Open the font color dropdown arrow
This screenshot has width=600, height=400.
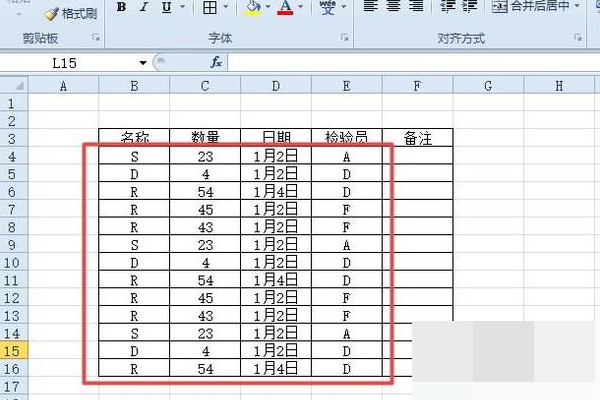point(301,7)
